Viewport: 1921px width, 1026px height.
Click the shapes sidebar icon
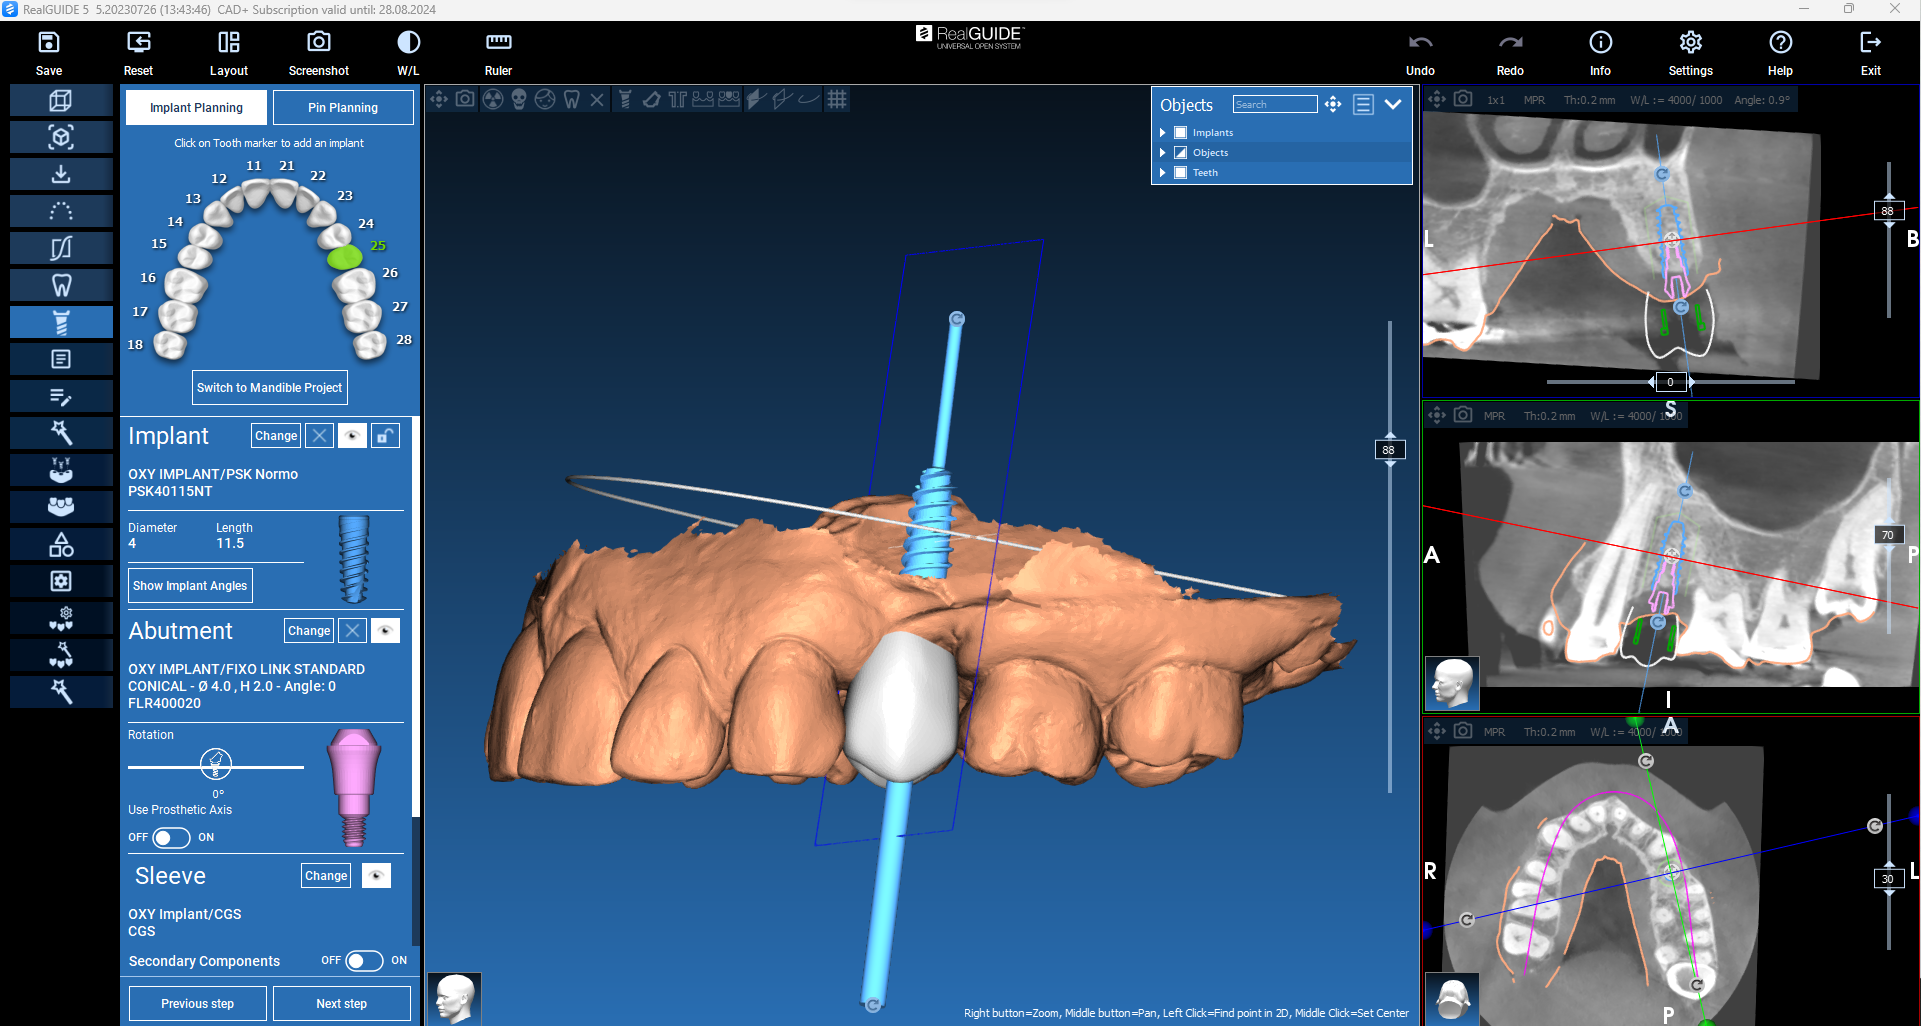click(x=61, y=544)
